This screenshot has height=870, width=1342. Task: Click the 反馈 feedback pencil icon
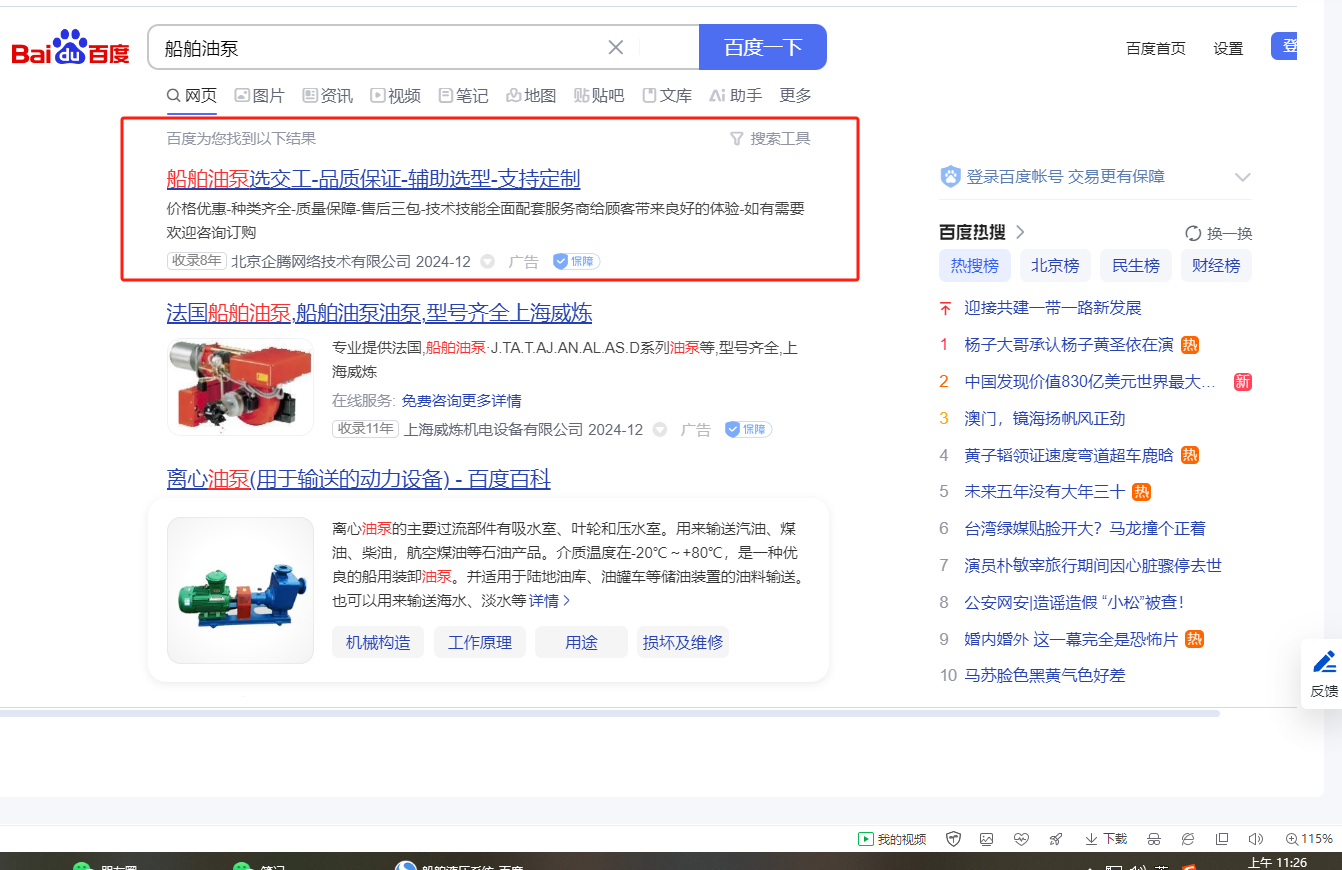pyautogui.click(x=1324, y=662)
